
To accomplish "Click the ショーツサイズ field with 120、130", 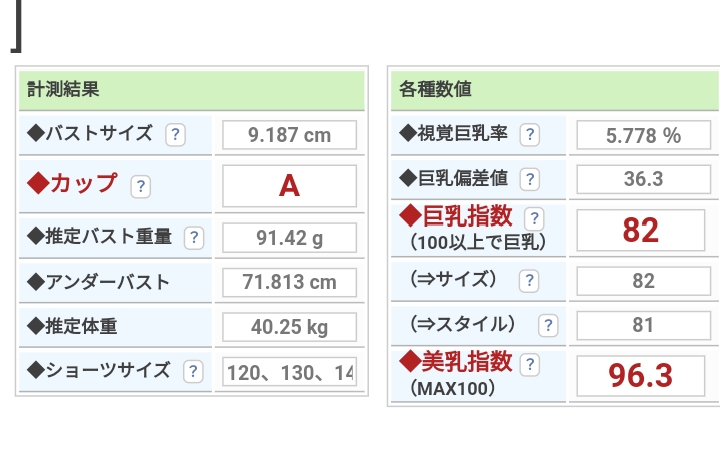I will (289, 373).
